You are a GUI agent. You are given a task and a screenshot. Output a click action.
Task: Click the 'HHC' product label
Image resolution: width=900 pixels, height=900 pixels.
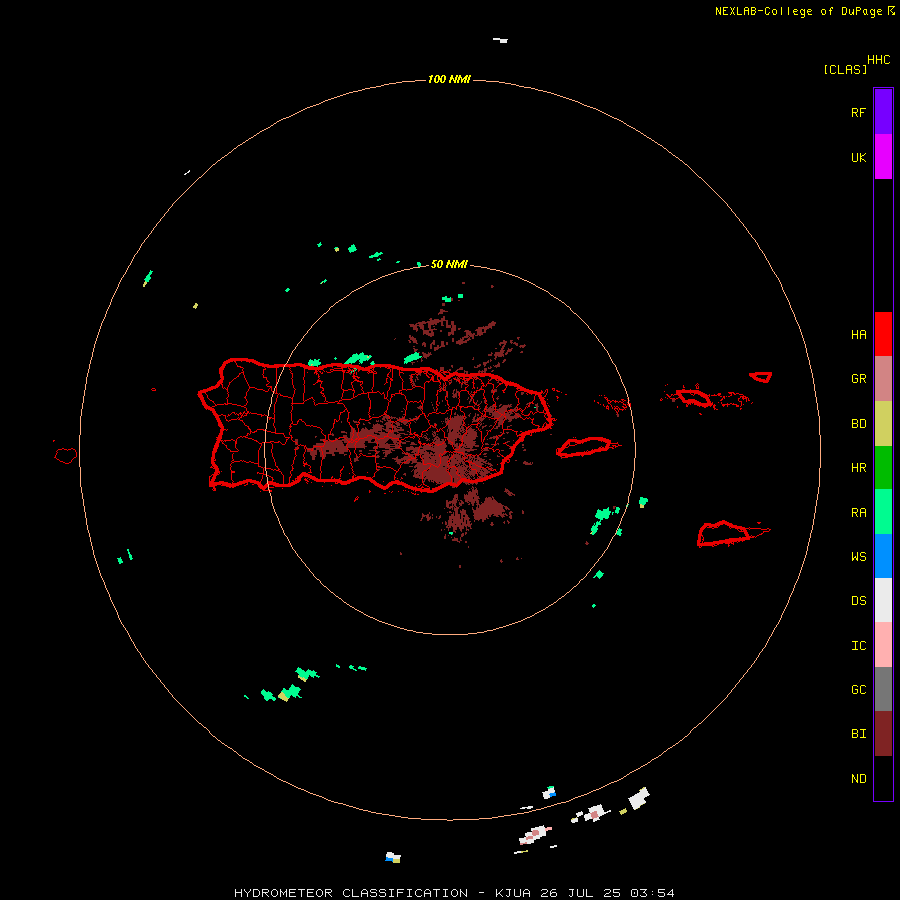coord(879,60)
